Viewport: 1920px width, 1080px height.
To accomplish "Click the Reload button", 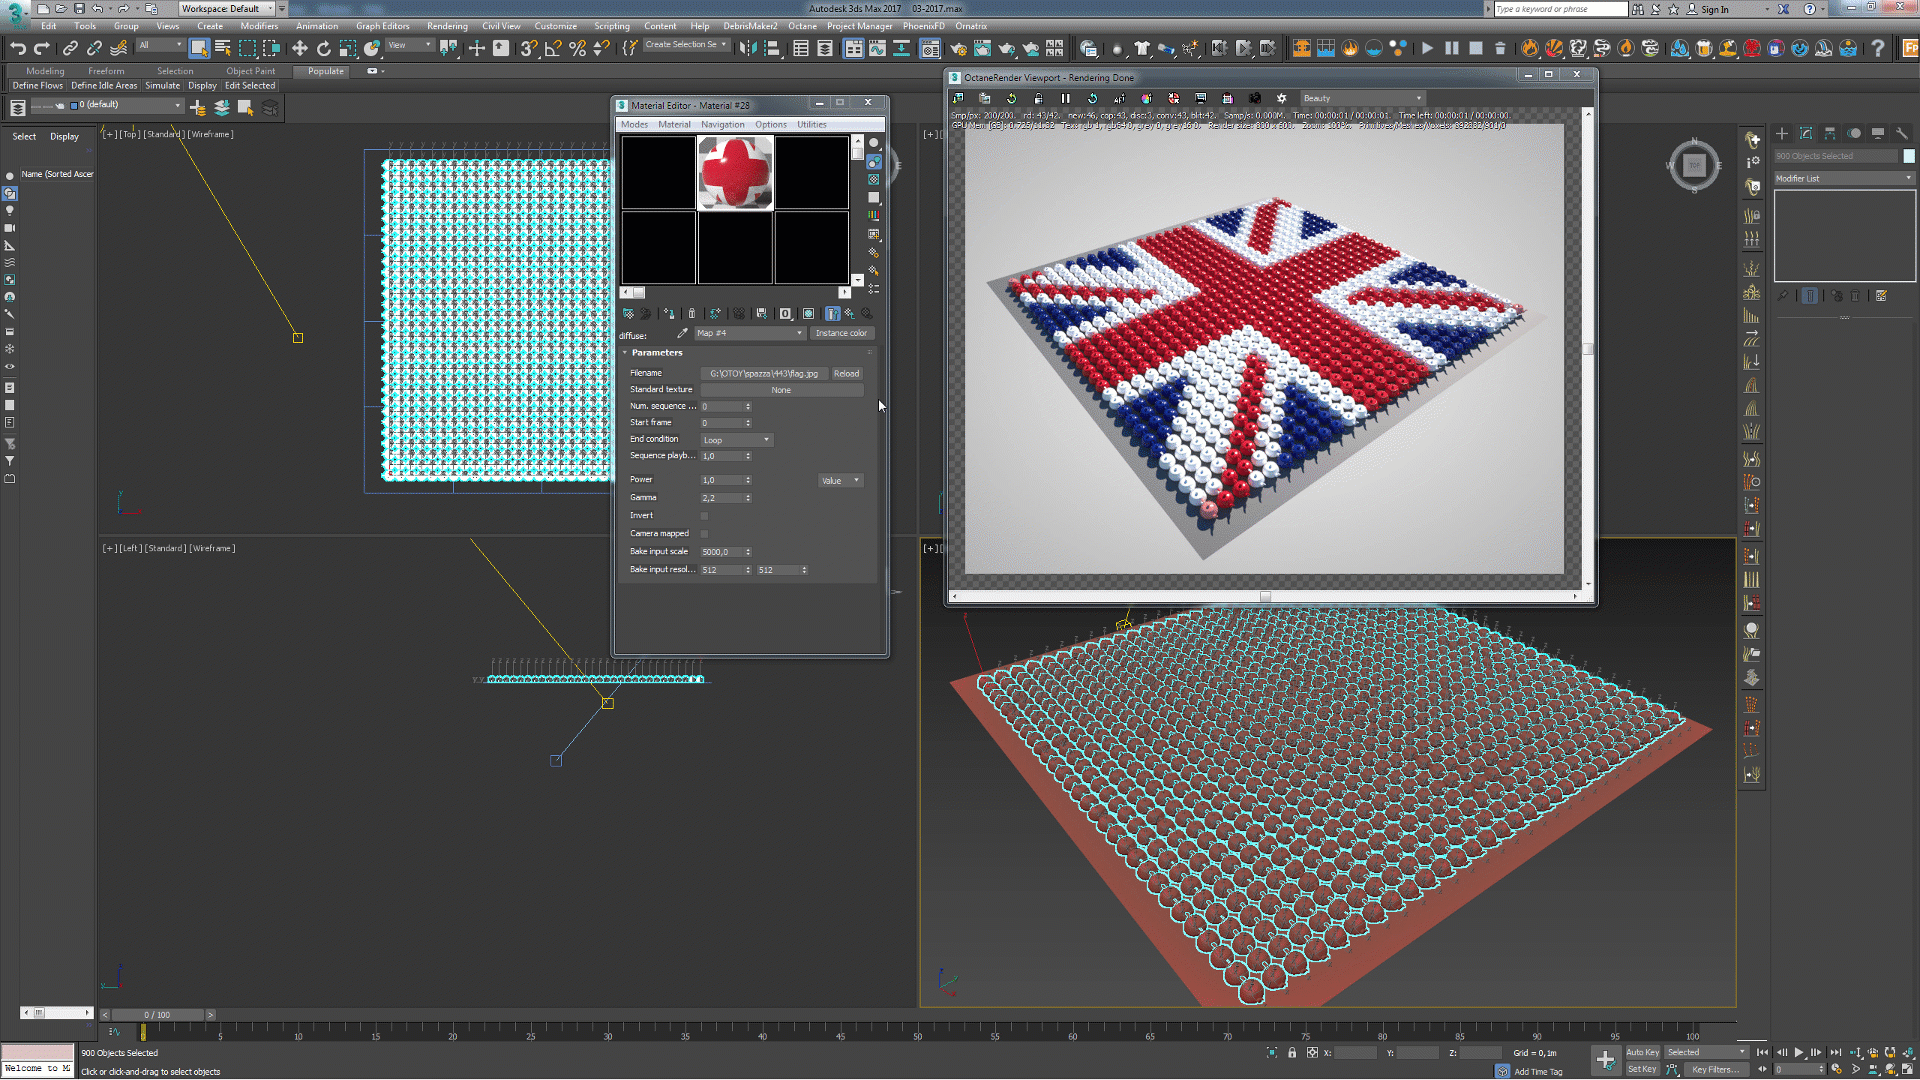I will pyautogui.click(x=846, y=374).
